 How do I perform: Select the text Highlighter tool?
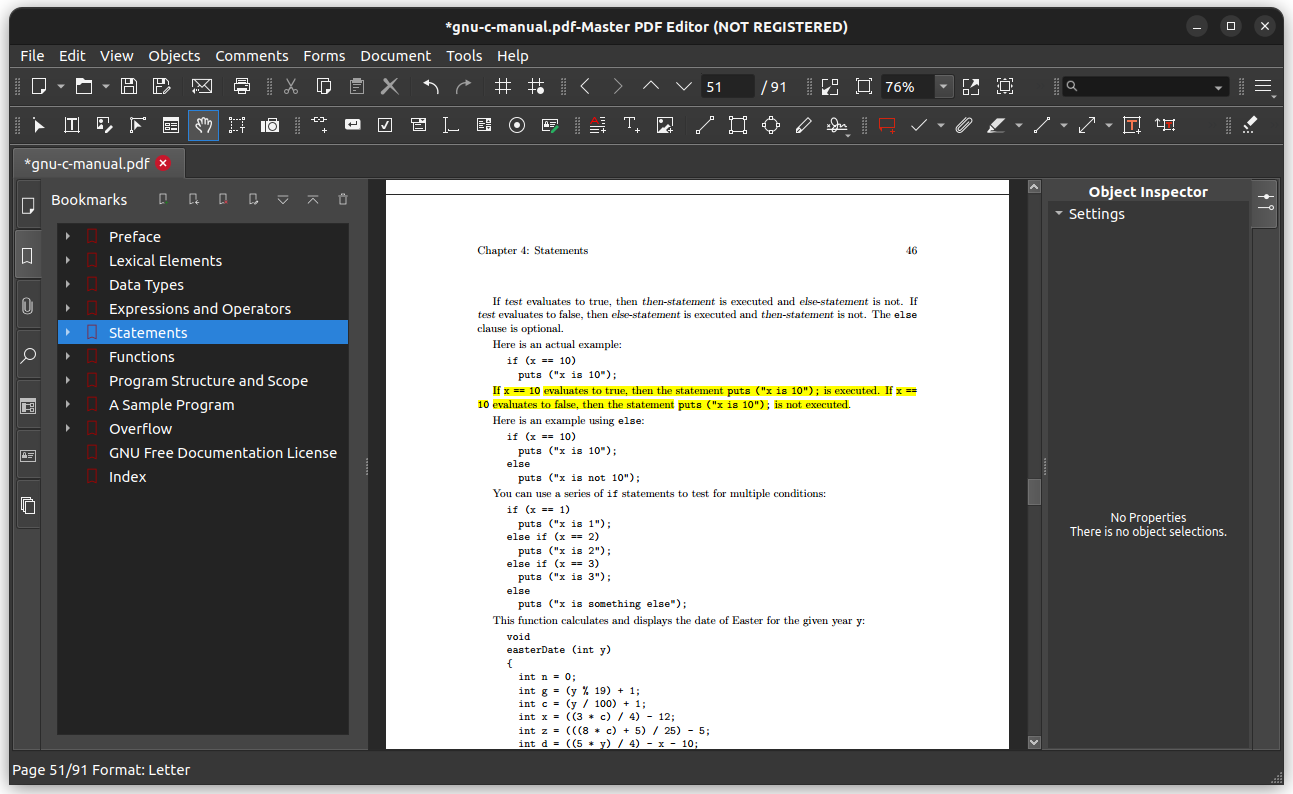[x=997, y=124]
